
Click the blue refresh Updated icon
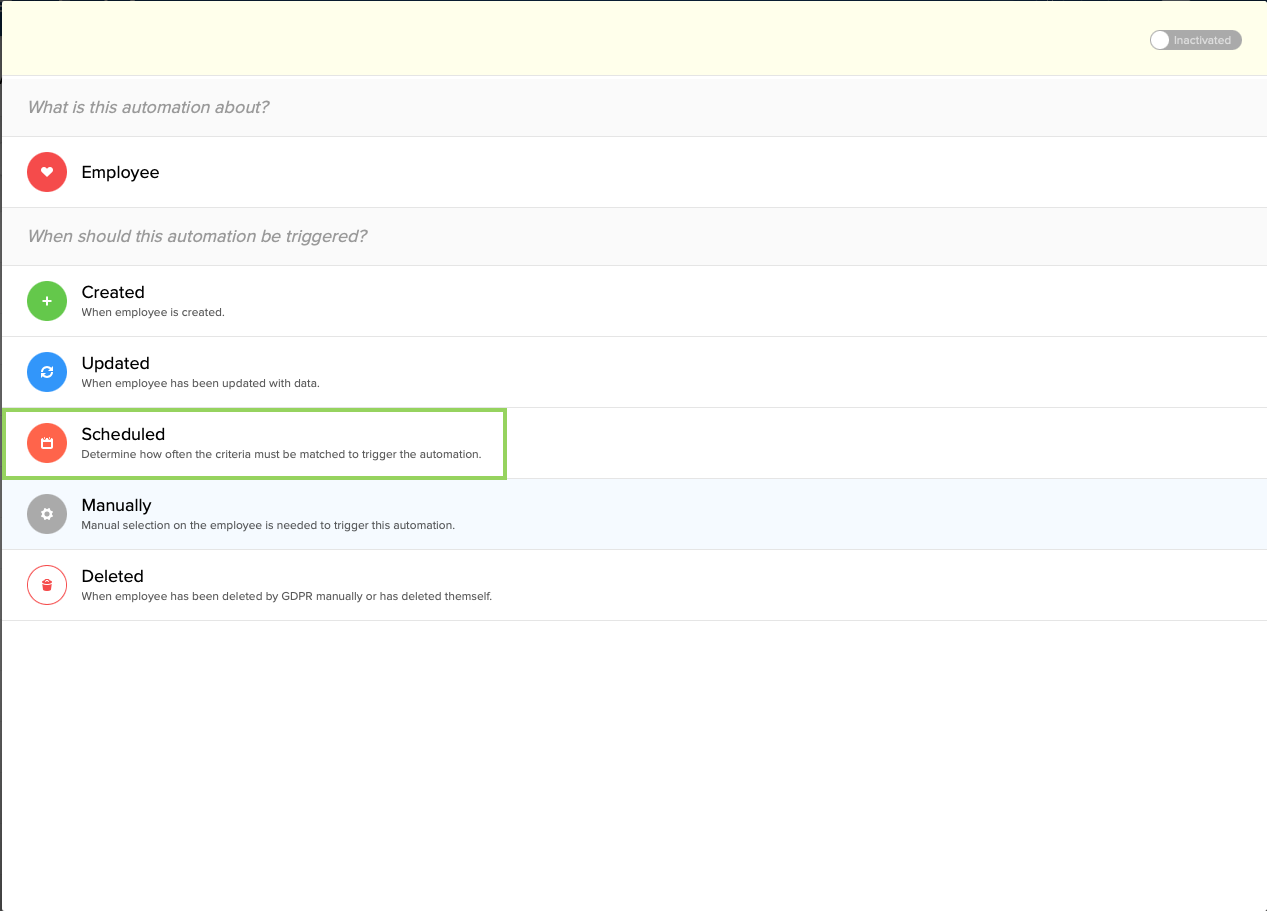pyautogui.click(x=47, y=372)
